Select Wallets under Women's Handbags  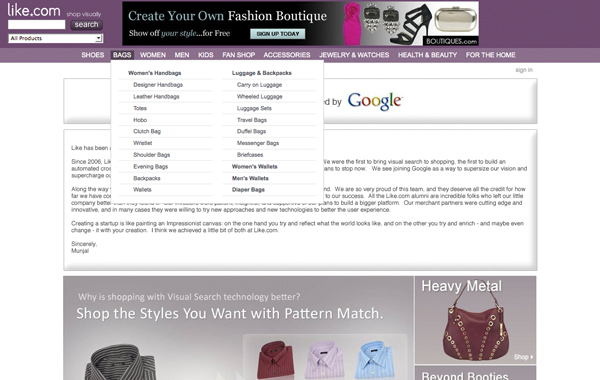[x=142, y=189]
